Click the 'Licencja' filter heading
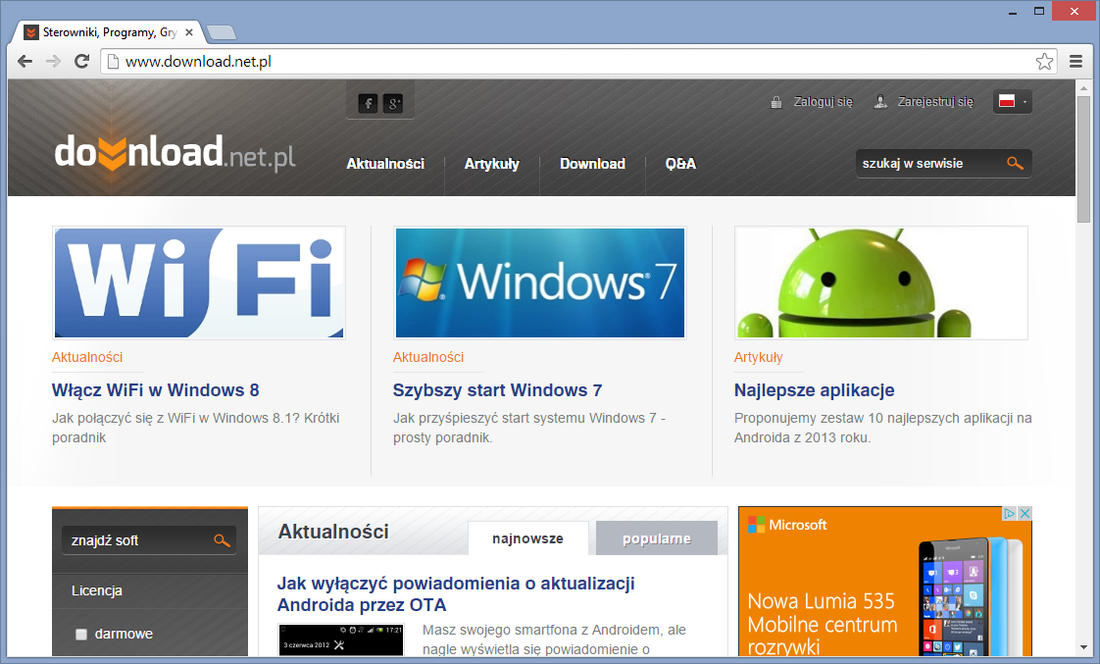The image size is (1100, 664). (x=97, y=591)
